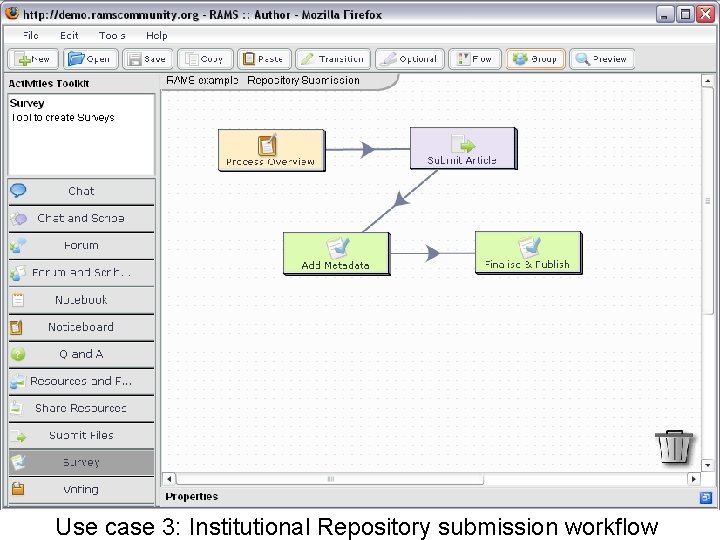This screenshot has height=540, width=720.
Task: Click the Voting box icon
Action: coord(18,489)
